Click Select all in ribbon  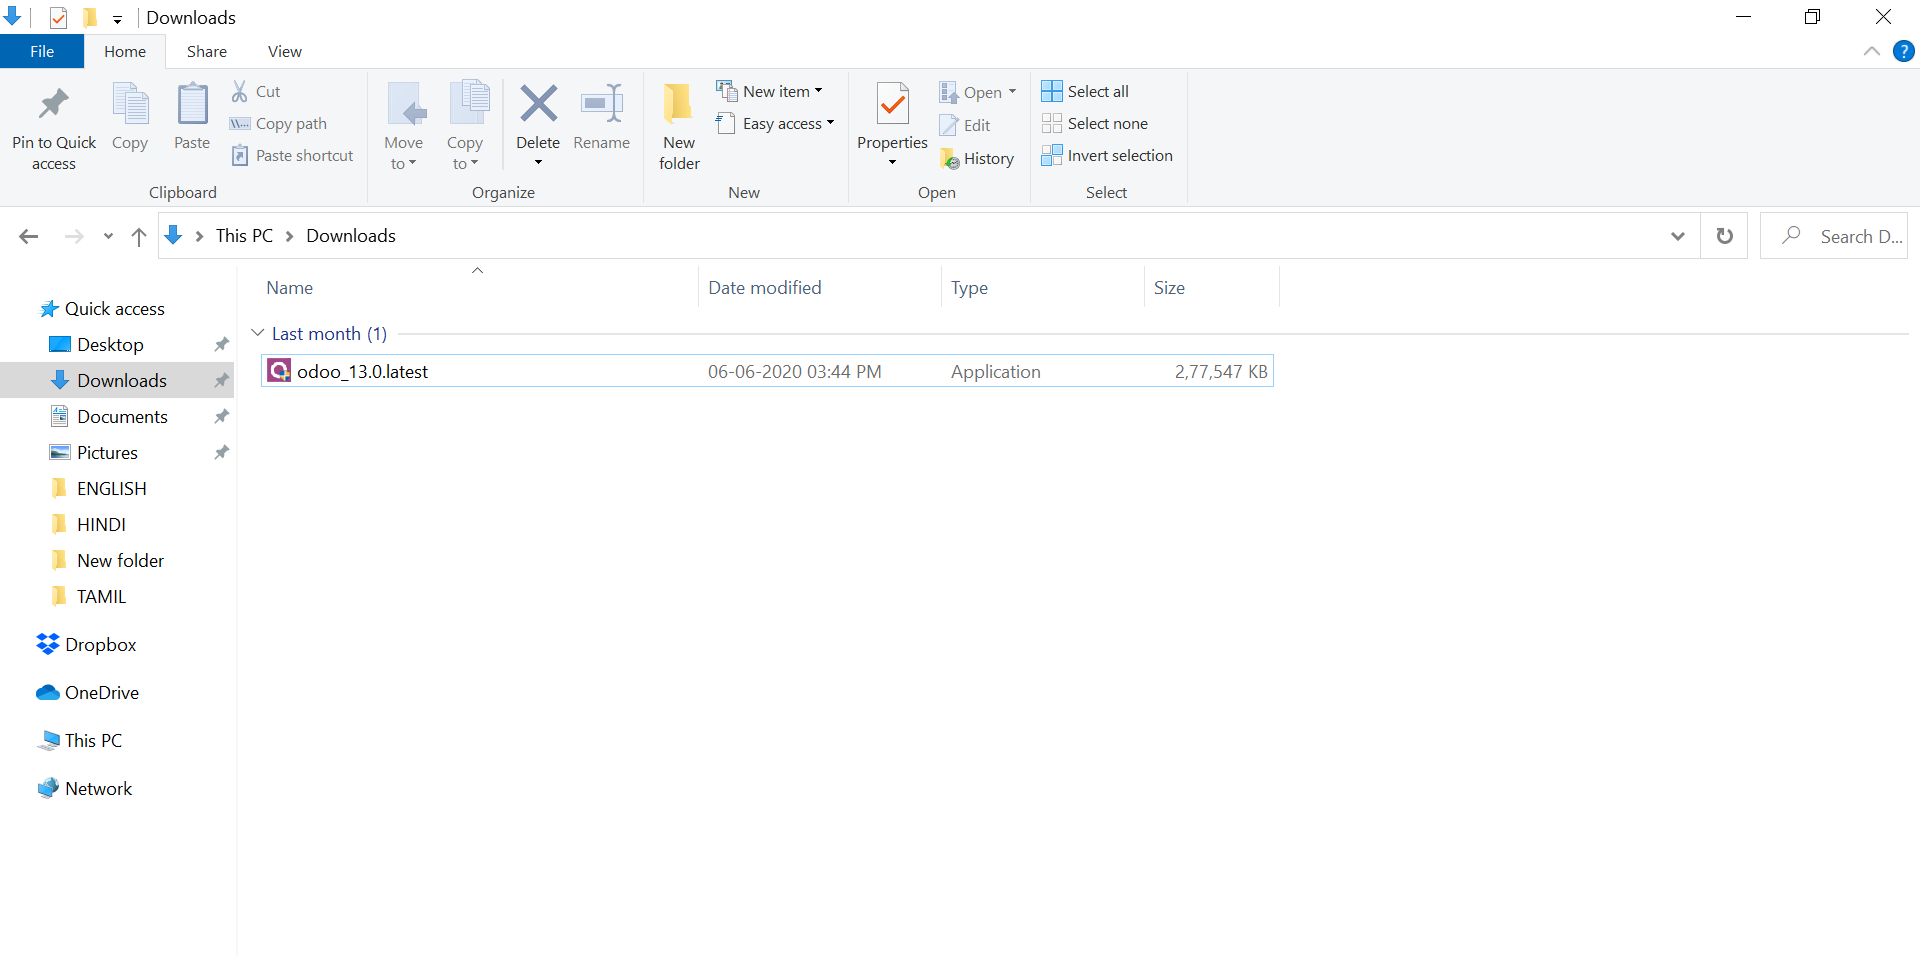tap(1086, 92)
